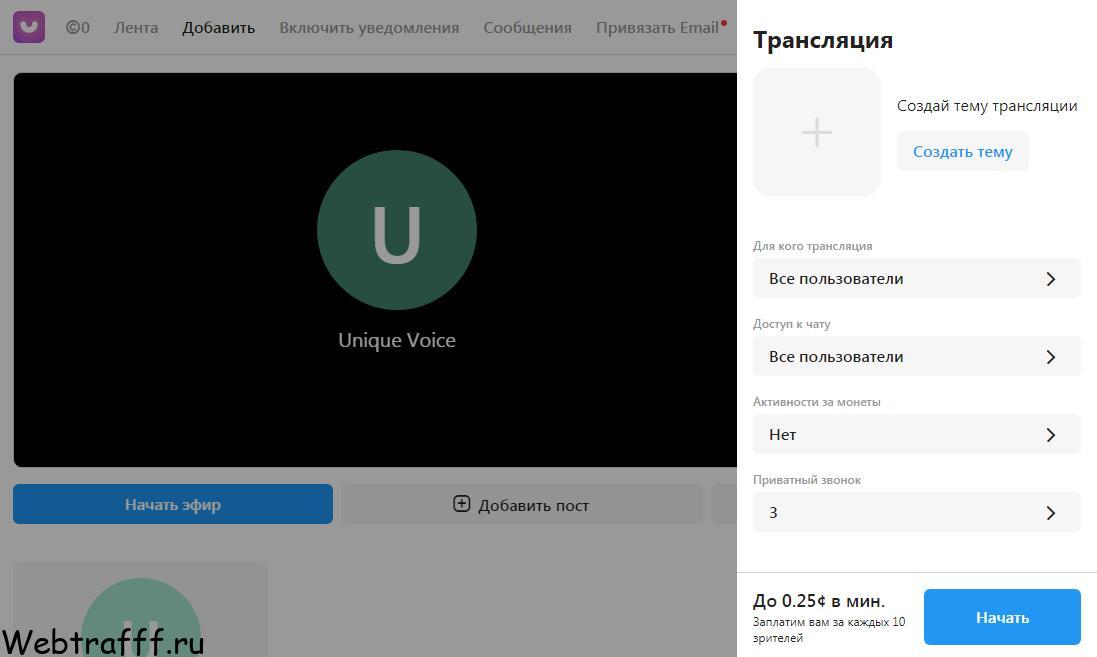The width and height of the screenshot is (1097, 657).
Task: Click the Добавить пост button
Action: (521, 504)
